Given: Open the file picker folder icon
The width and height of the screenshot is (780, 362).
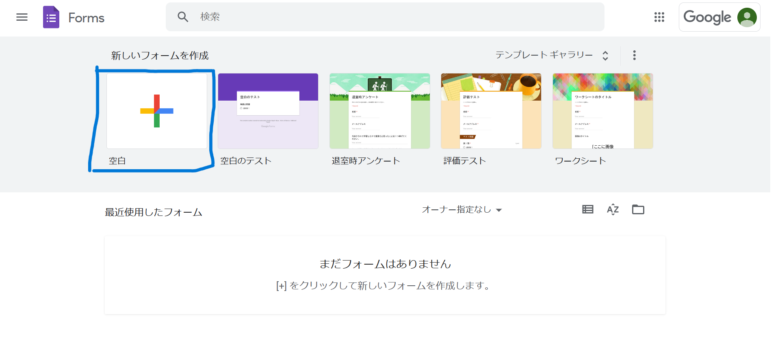Looking at the screenshot, I should pyautogui.click(x=638, y=209).
